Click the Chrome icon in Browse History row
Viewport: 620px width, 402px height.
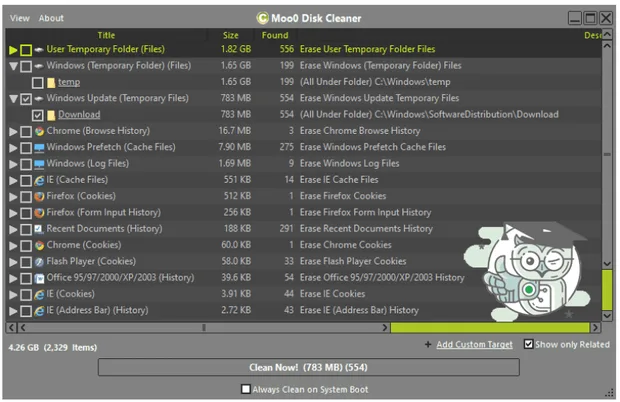pos(39,131)
